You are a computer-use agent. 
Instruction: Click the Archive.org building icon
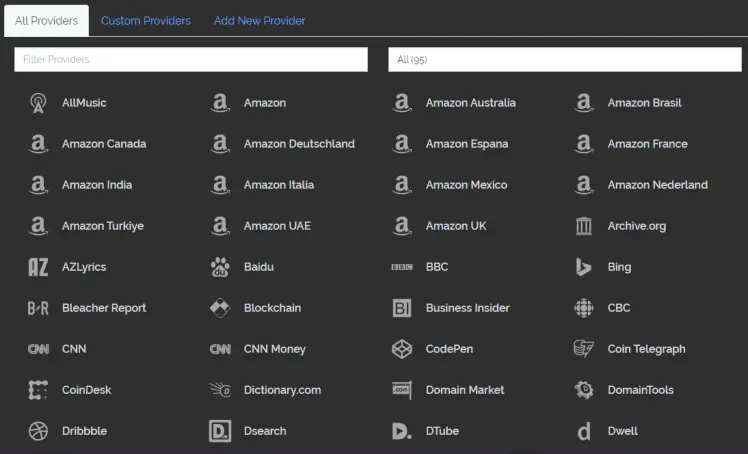[584, 226]
